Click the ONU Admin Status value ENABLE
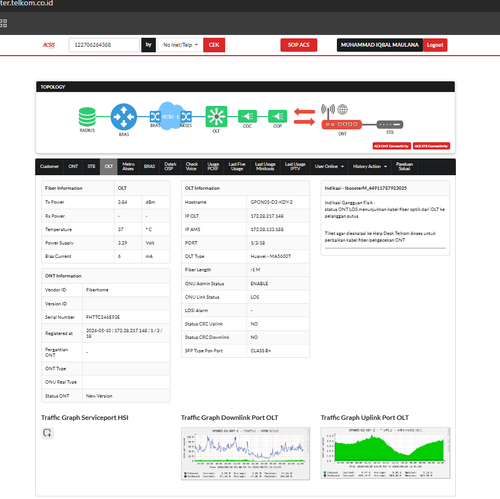The width and height of the screenshot is (500, 499). point(259,284)
